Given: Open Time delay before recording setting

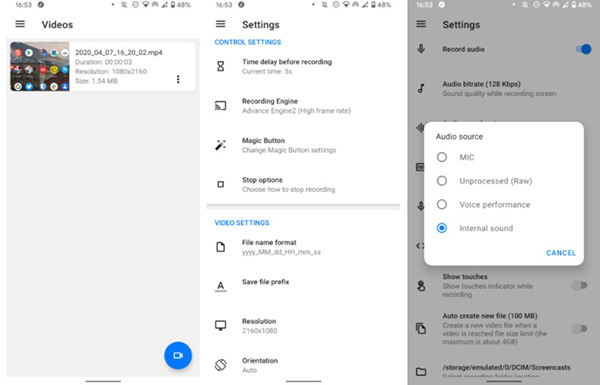Looking at the screenshot, I should [303, 67].
